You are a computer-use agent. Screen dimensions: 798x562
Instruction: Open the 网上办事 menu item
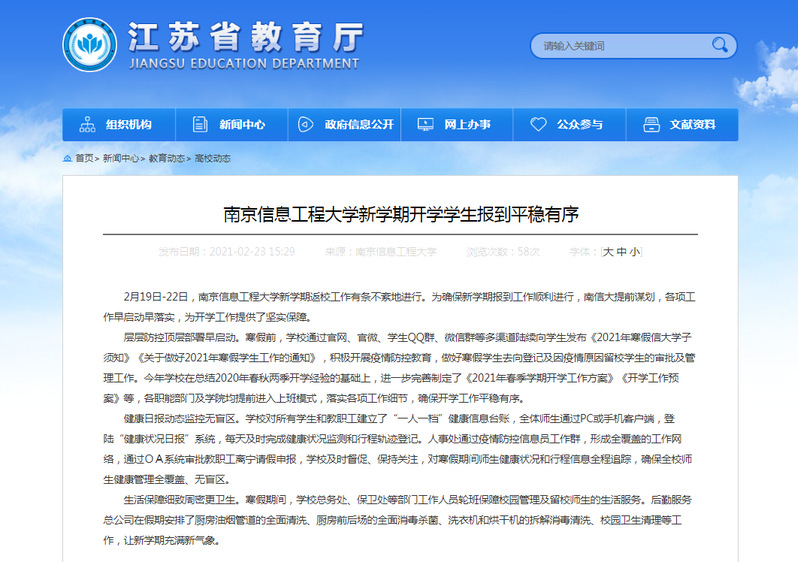[x=467, y=125]
